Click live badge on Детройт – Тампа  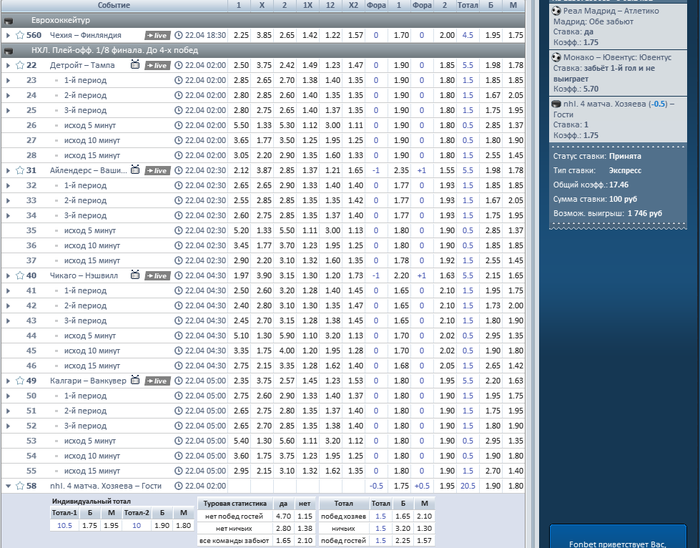tap(158, 66)
